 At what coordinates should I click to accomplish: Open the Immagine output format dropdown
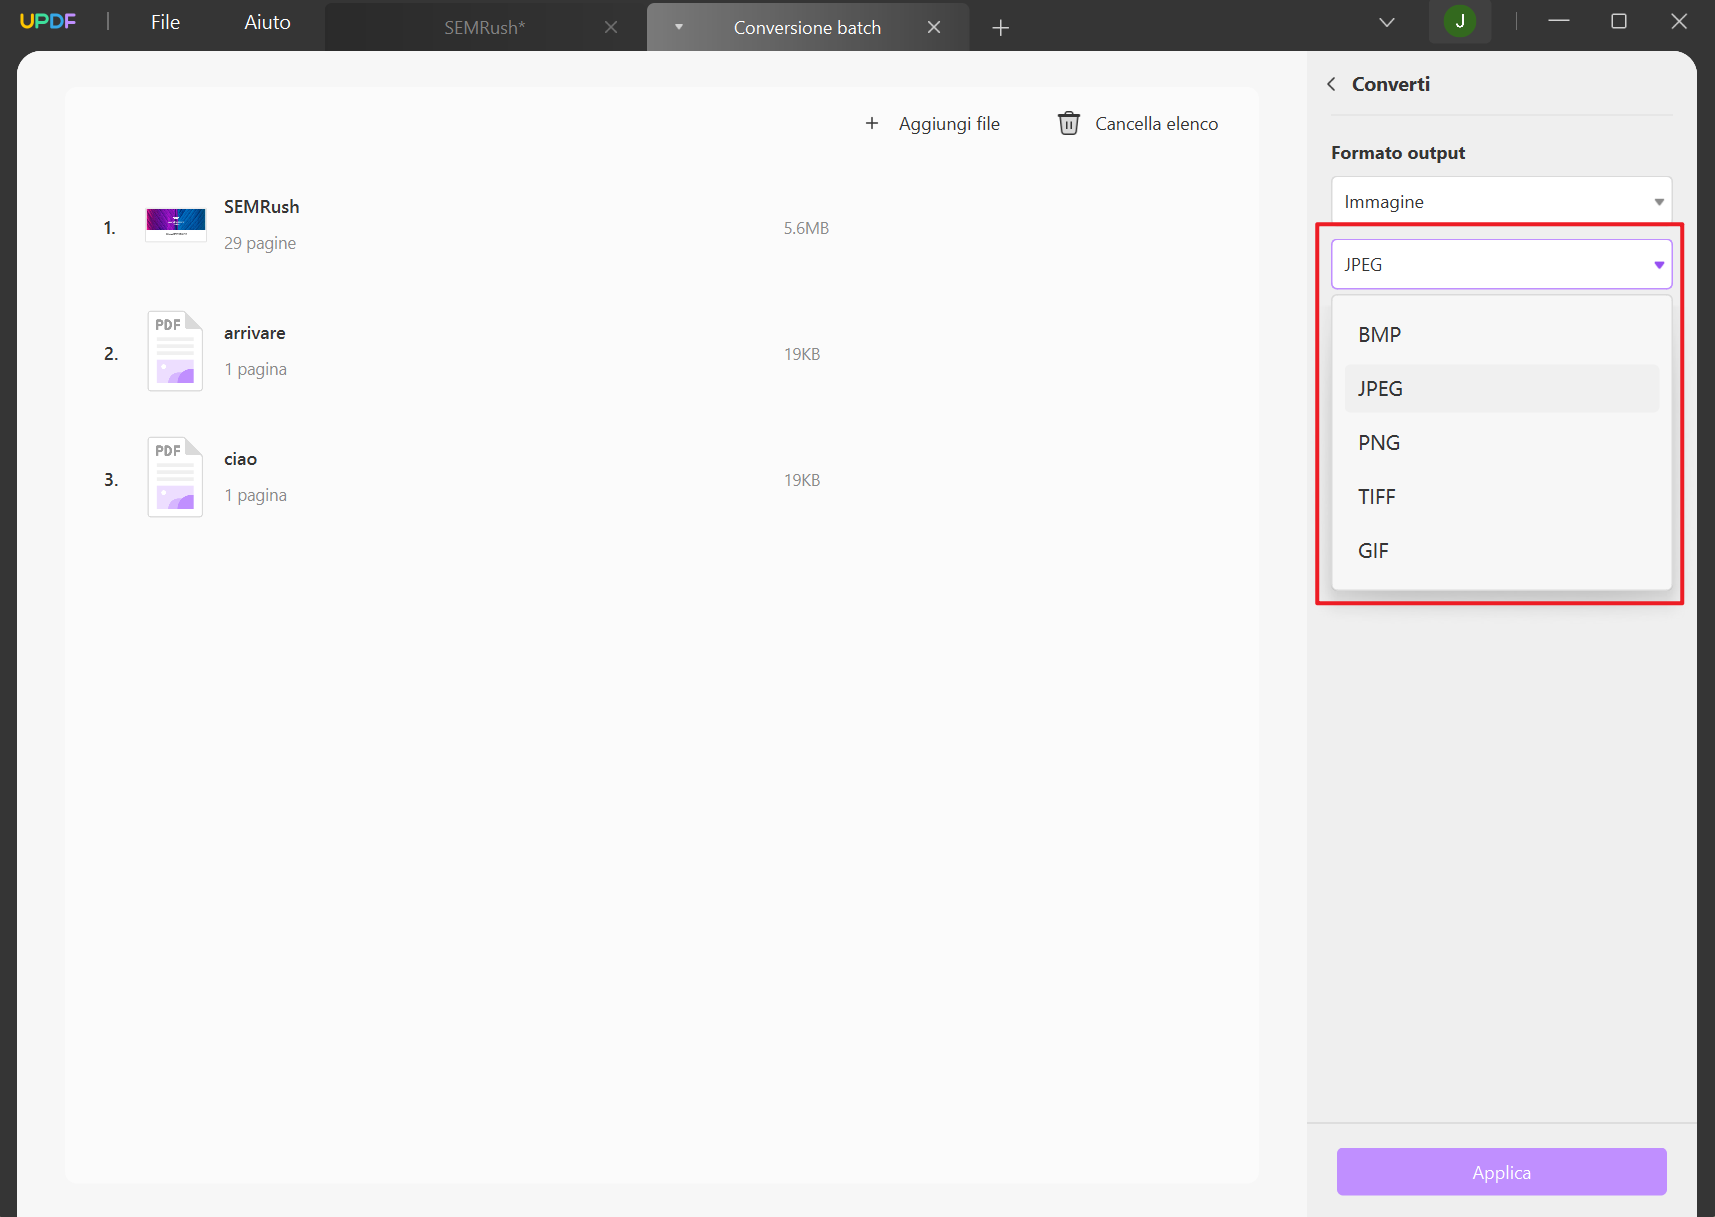1501,201
